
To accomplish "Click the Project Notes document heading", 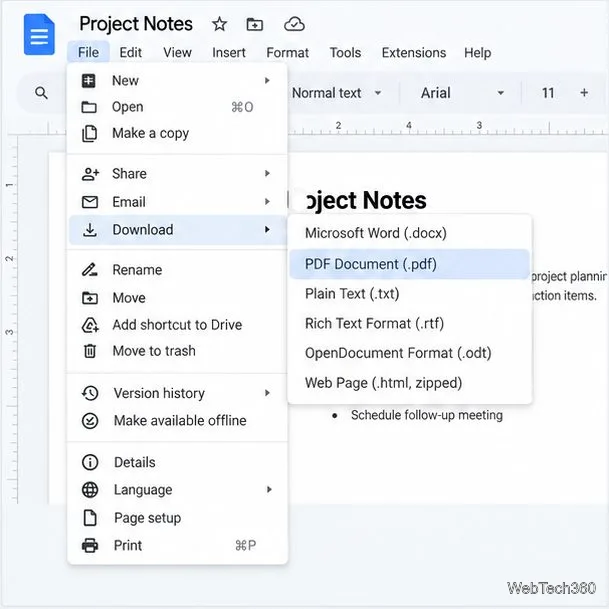I will [x=366, y=201].
